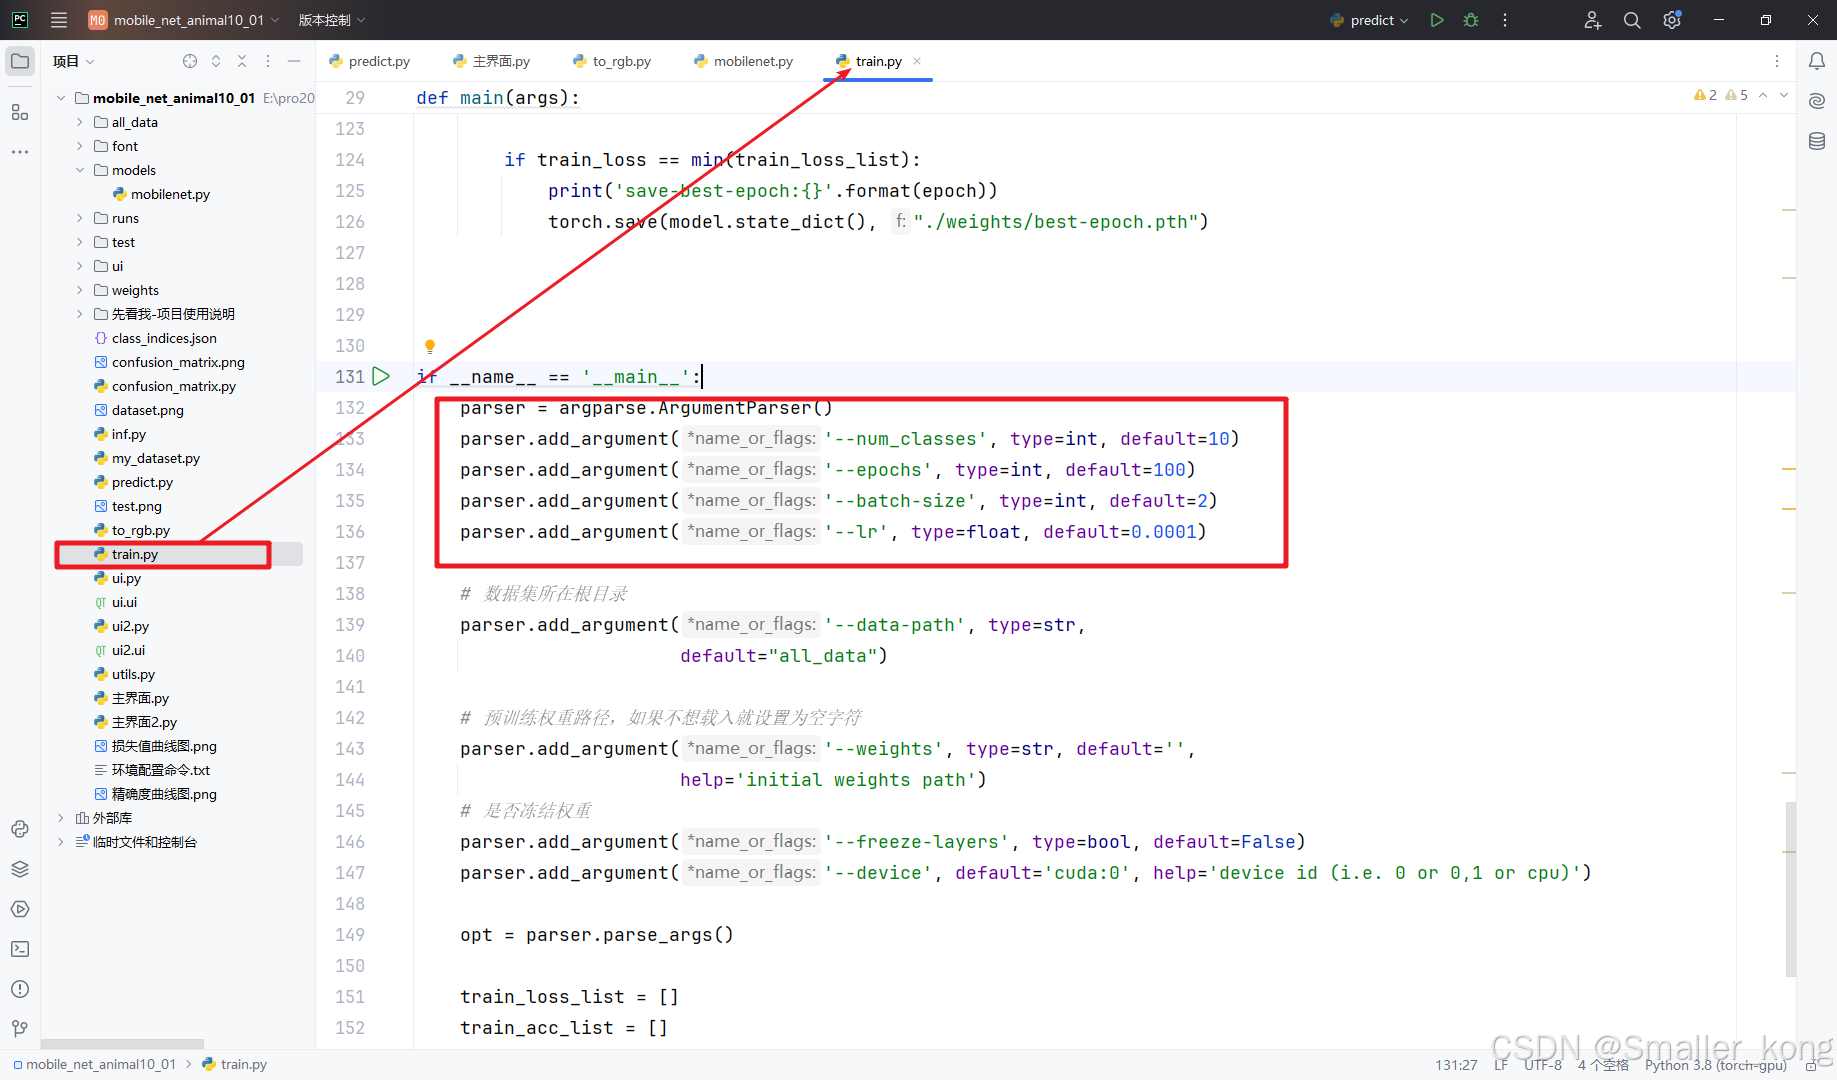Switch to the to_rgb.py tab
This screenshot has width=1837, height=1080.
tap(611, 61)
